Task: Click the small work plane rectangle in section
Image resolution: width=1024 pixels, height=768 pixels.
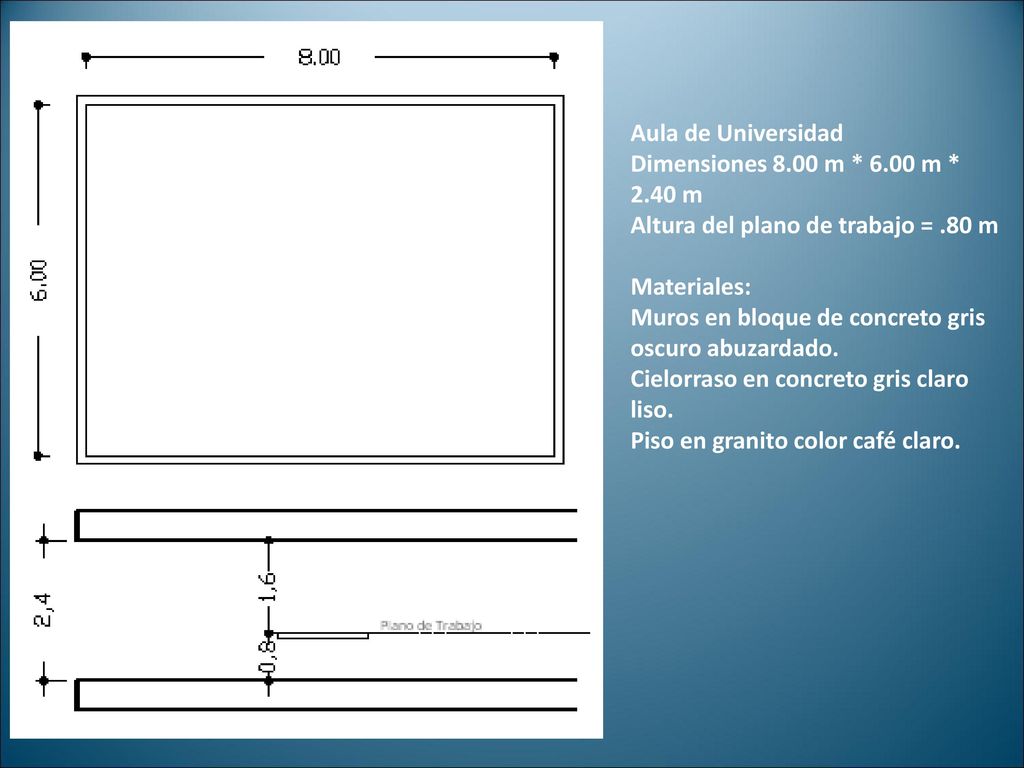Action: 323,635
